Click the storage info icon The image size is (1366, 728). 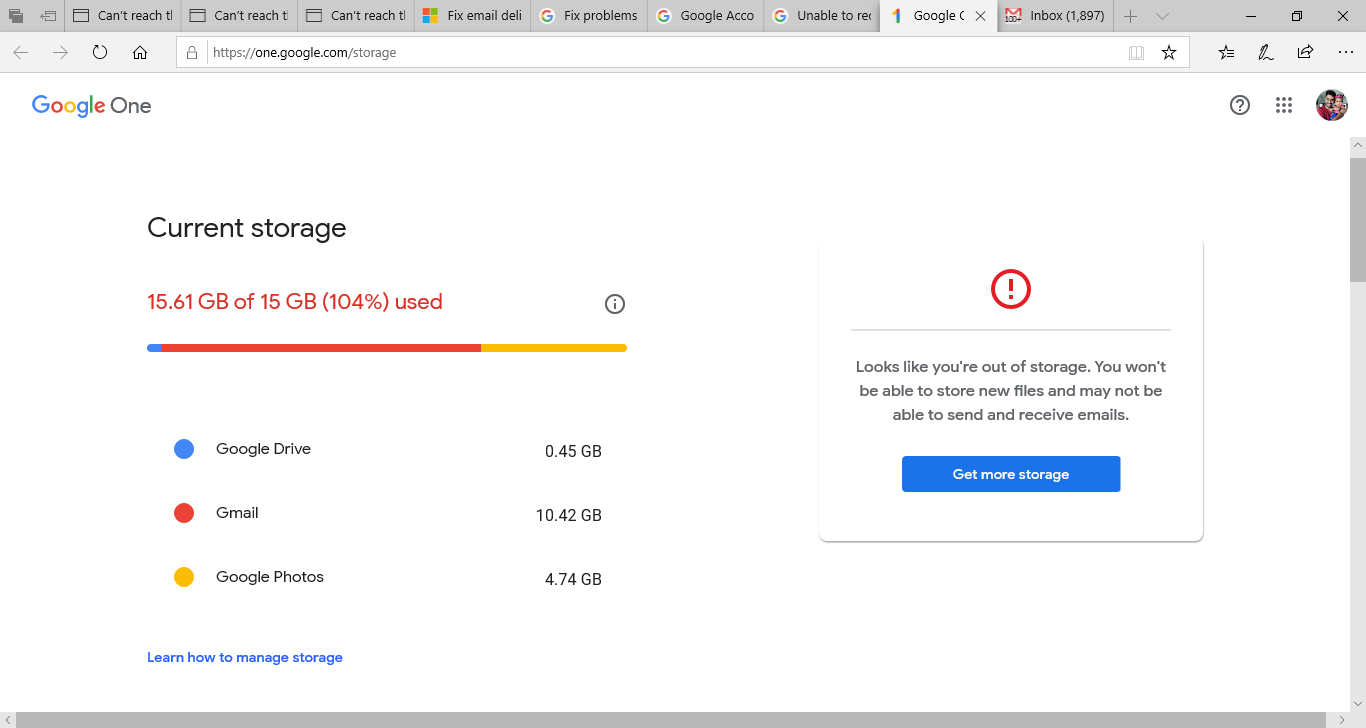pyautogui.click(x=615, y=304)
